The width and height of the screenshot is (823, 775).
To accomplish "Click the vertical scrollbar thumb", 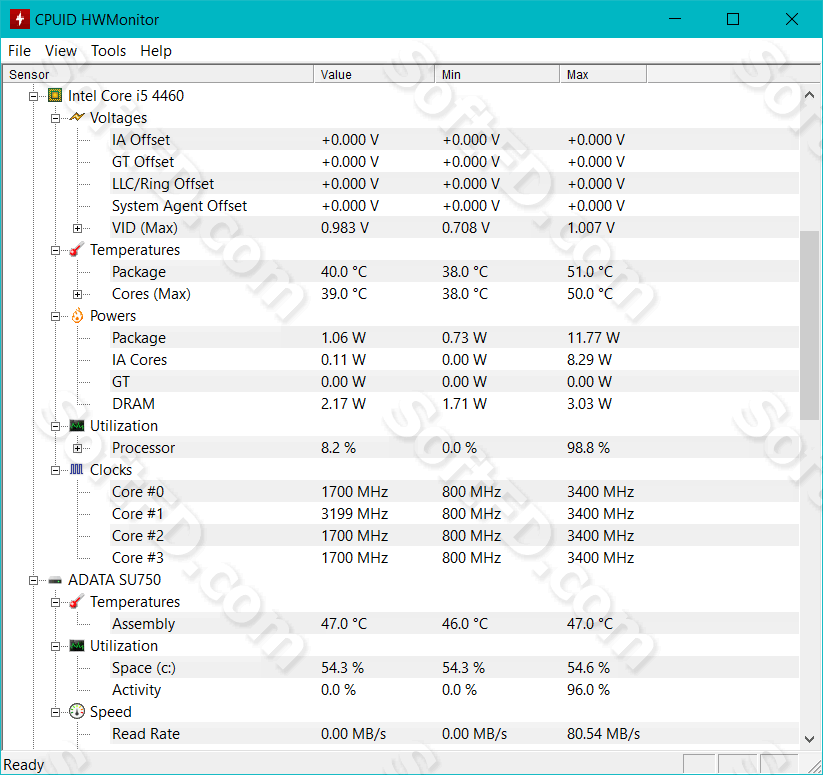I will 809,325.
